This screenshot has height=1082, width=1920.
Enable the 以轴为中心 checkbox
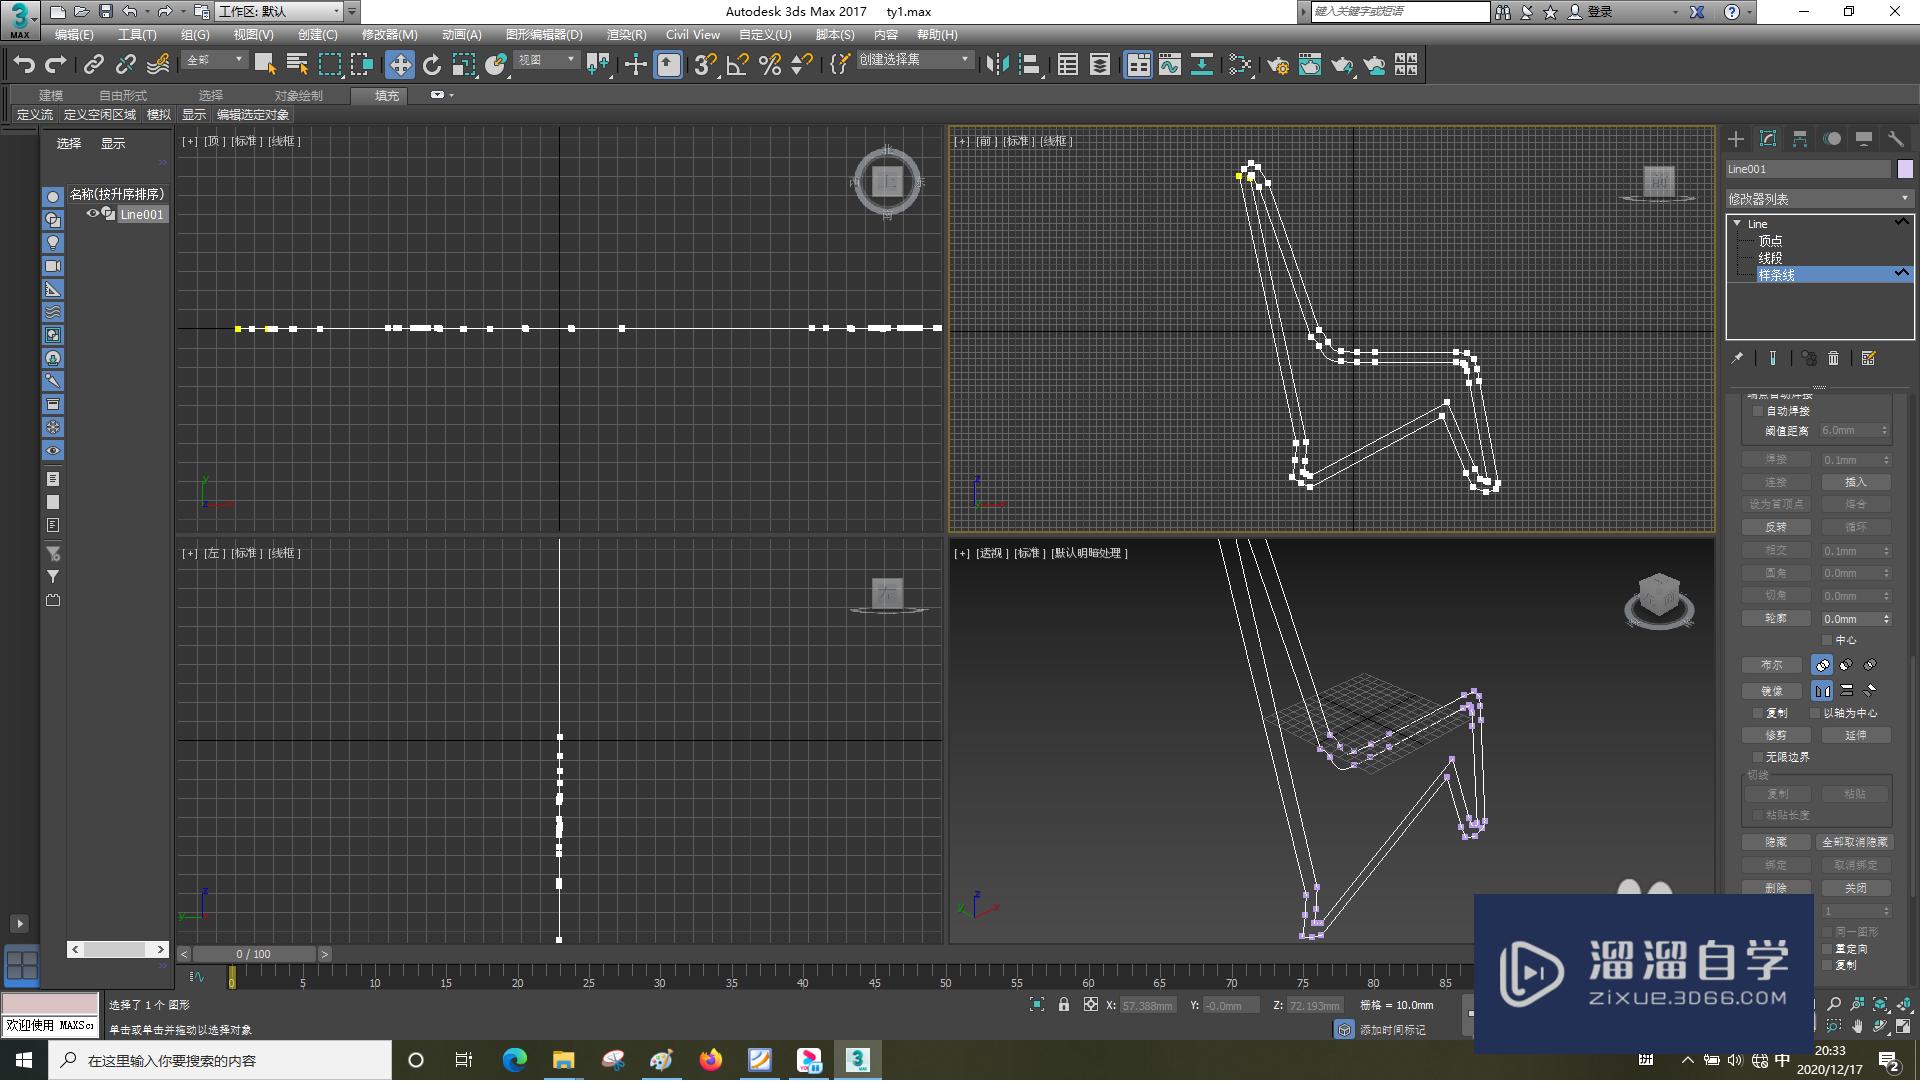(1815, 713)
